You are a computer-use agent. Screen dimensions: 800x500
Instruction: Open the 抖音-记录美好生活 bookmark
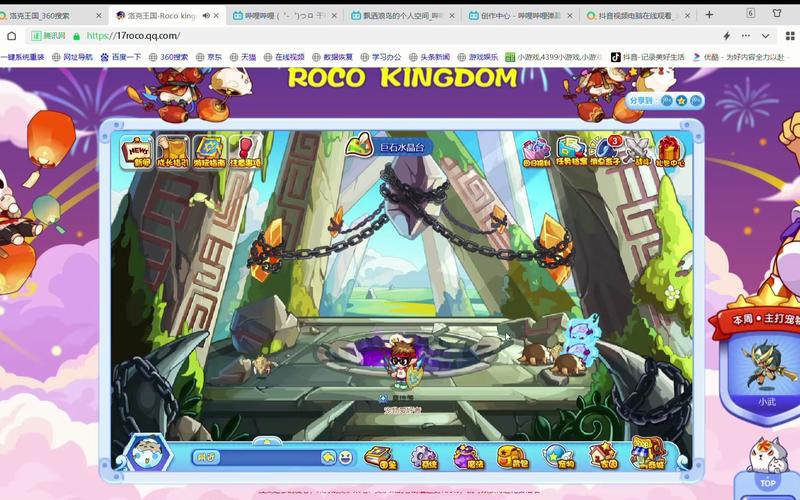(648, 57)
